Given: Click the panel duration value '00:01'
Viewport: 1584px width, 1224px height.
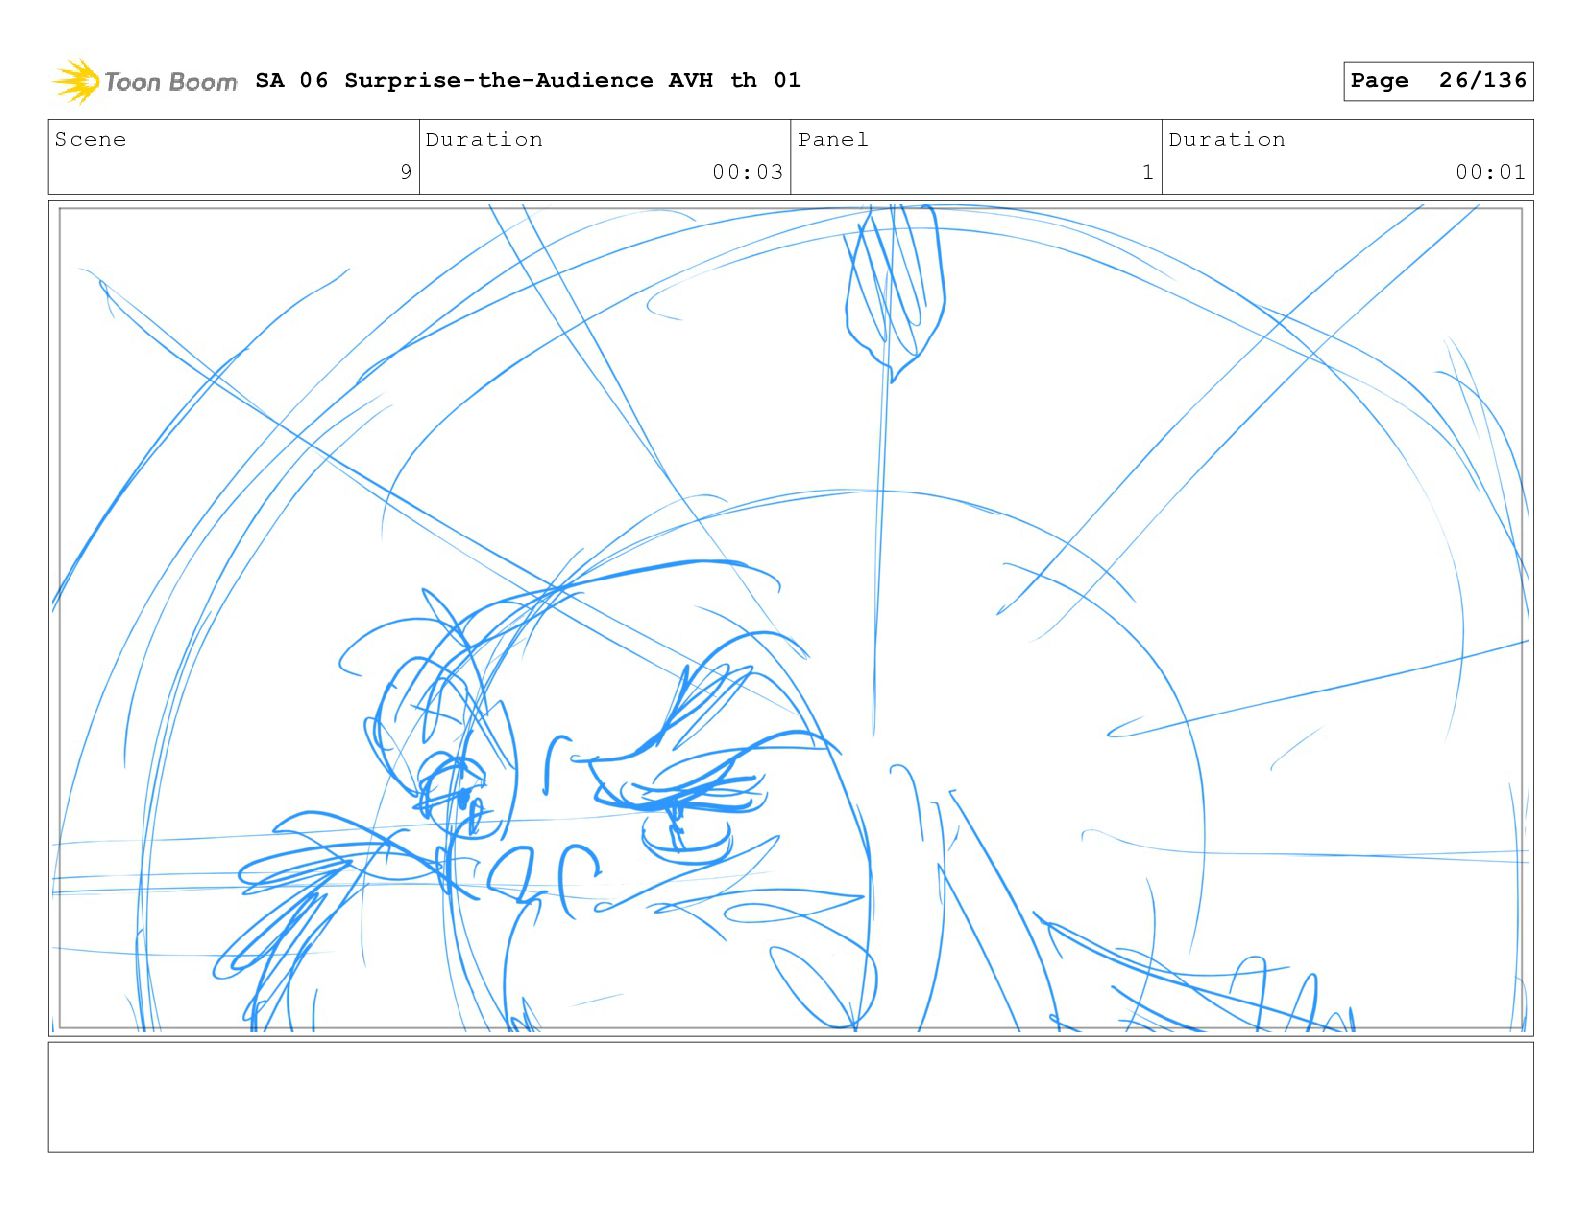Looking at the screenshot, I should pyautogui.click(x=1491, y=172).
